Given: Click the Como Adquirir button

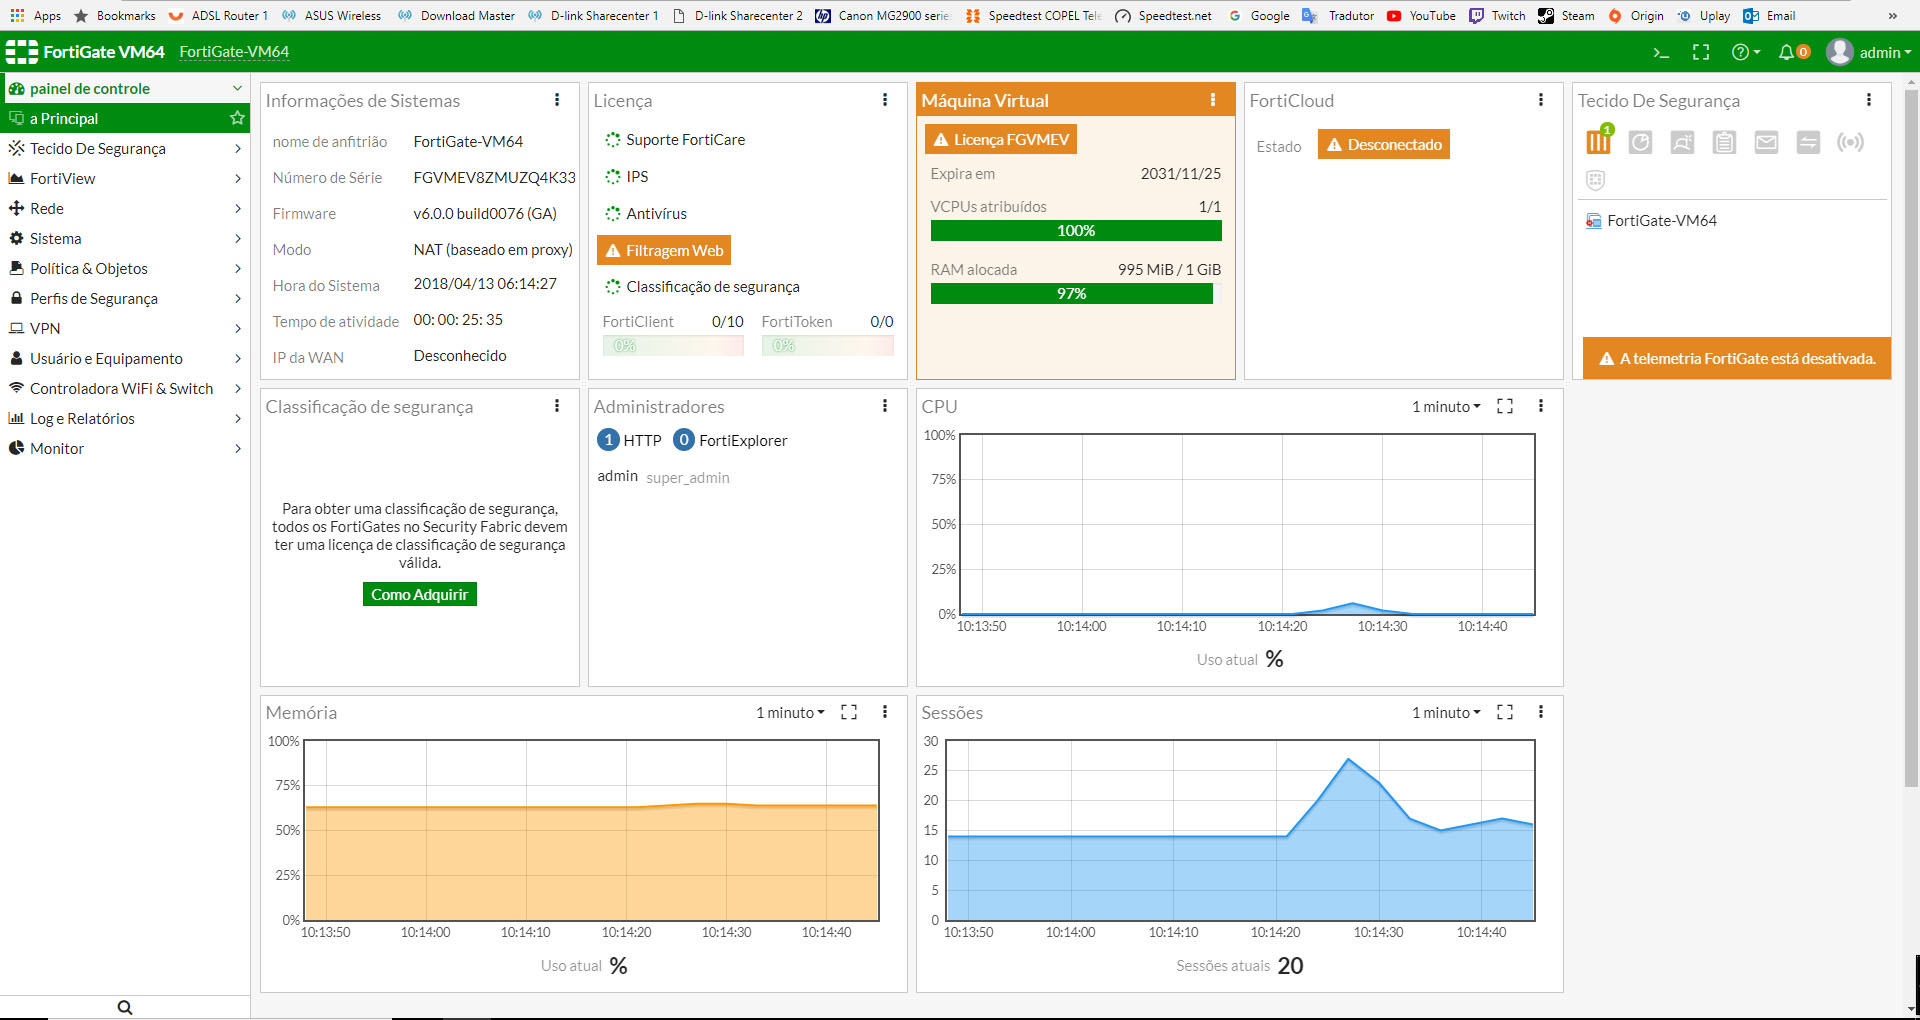Looking at the screenshot, I should coord(419,594).
